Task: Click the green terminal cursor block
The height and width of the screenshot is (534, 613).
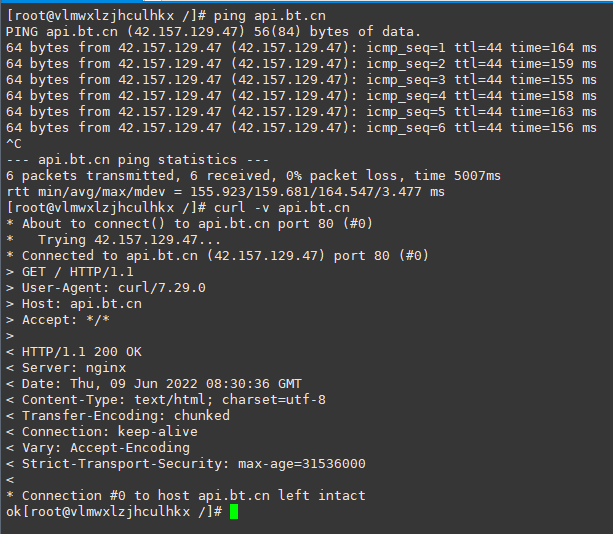Action: click(234, 512)
